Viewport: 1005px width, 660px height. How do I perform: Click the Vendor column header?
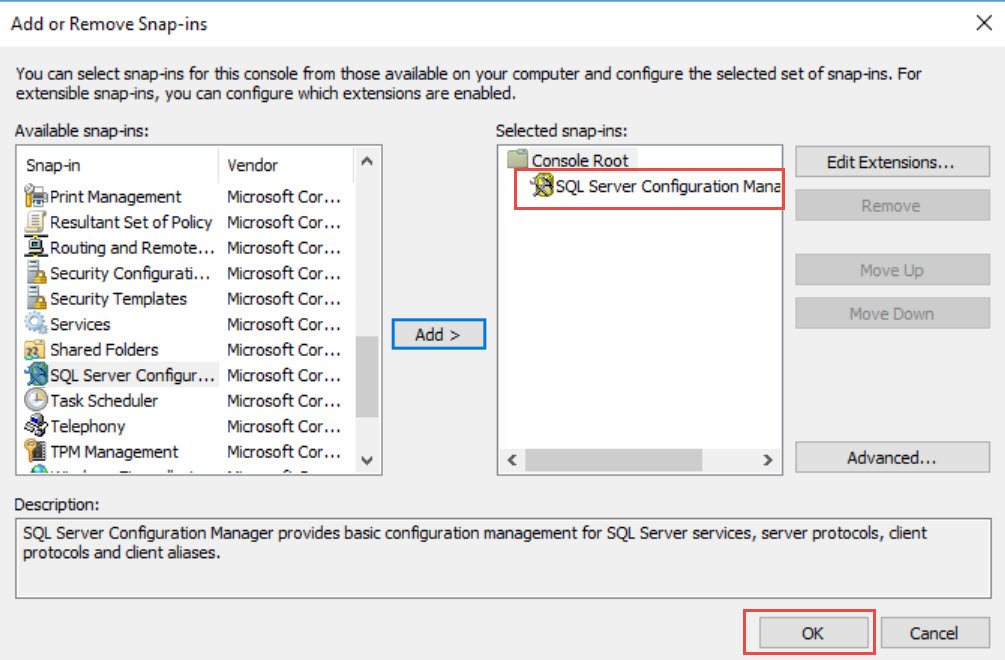[286, 165]
